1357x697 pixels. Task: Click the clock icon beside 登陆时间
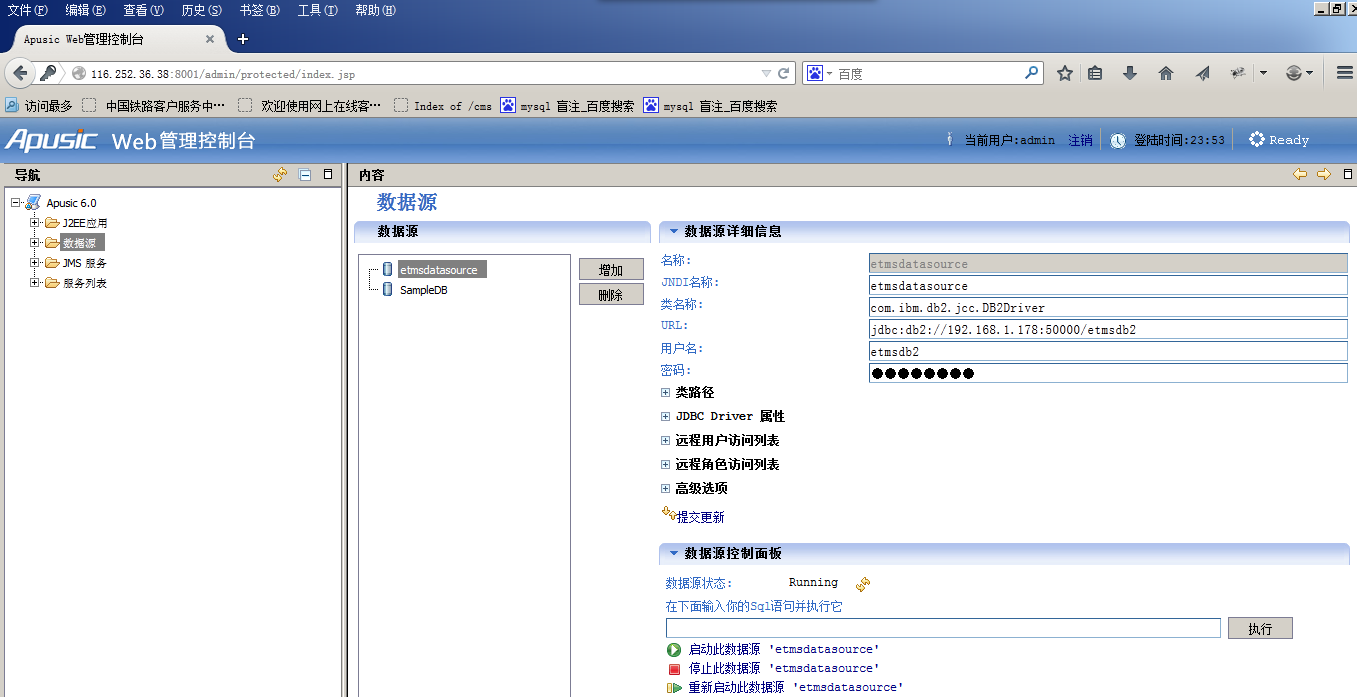[x=1118, y=141]
